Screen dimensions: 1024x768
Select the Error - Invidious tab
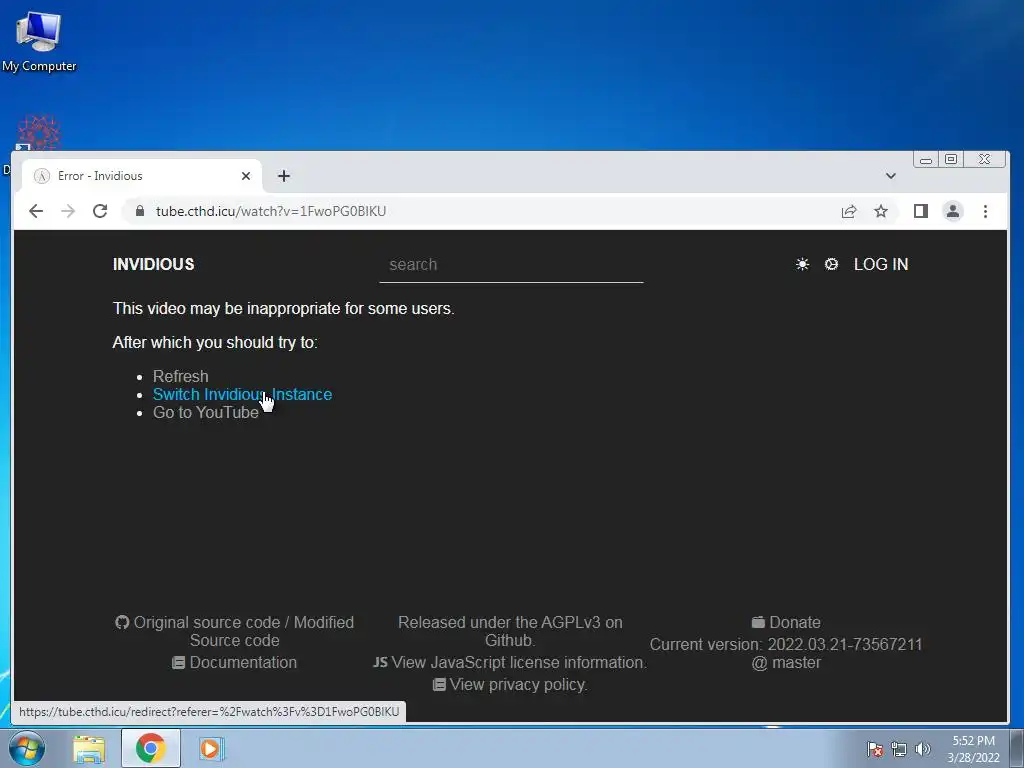[x=140, y=176]
